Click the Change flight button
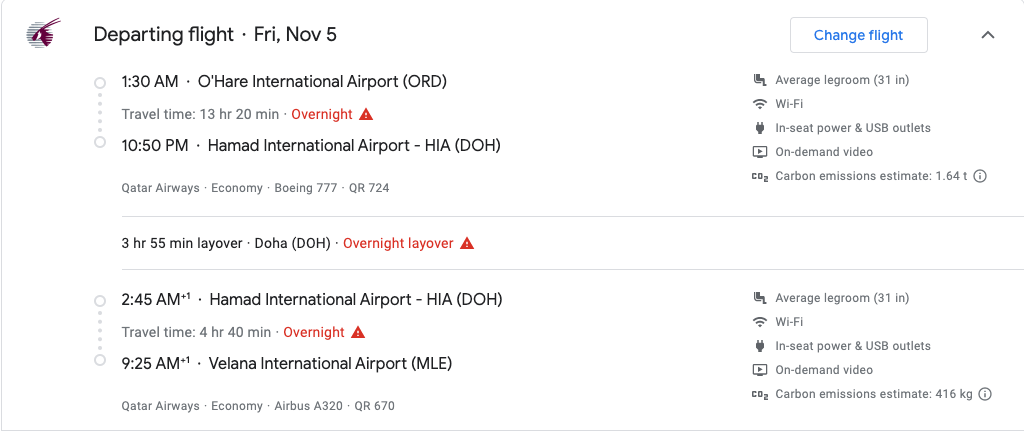Screen dimensions: 1024x431 tap(858, 35)
